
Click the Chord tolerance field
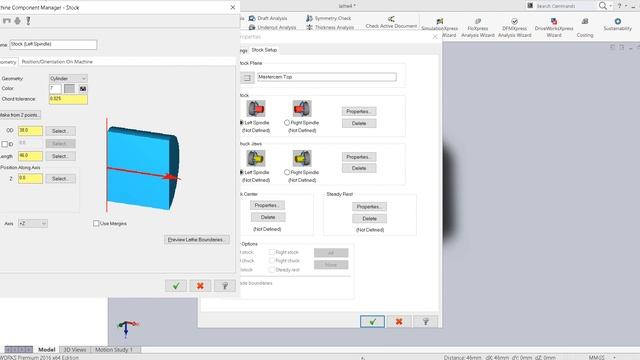pos(68,99)
